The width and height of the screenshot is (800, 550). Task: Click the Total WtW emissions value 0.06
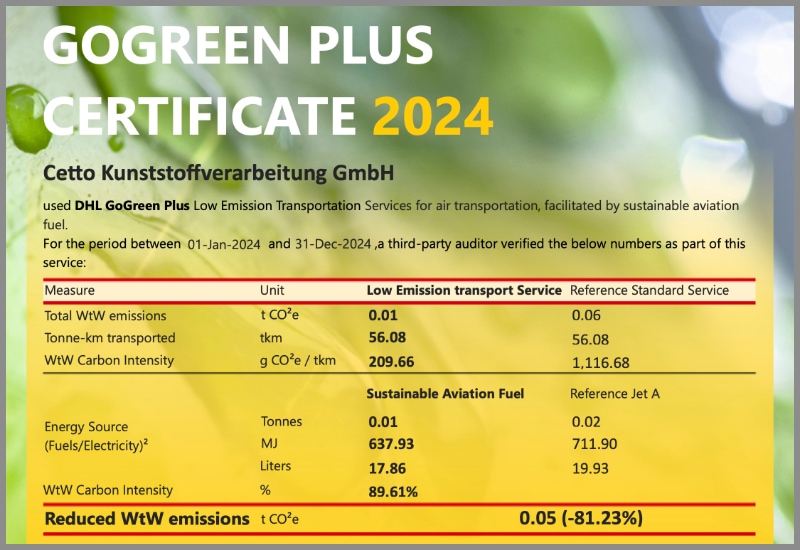click(586, 315)
